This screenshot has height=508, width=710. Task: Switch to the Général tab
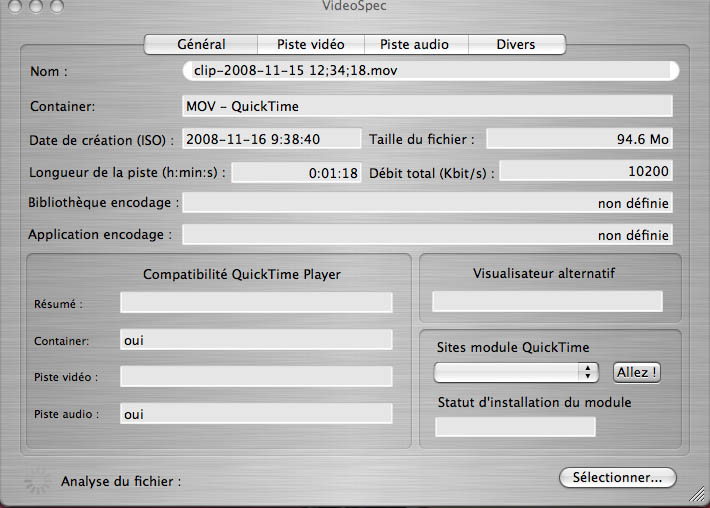[x=201, y=44]
